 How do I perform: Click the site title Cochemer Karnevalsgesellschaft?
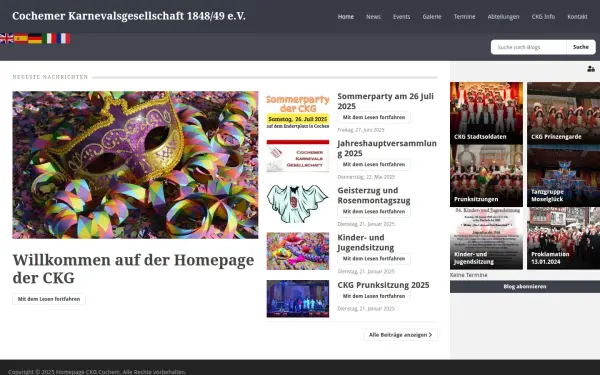pyautogui.click(x=129, y=16)
